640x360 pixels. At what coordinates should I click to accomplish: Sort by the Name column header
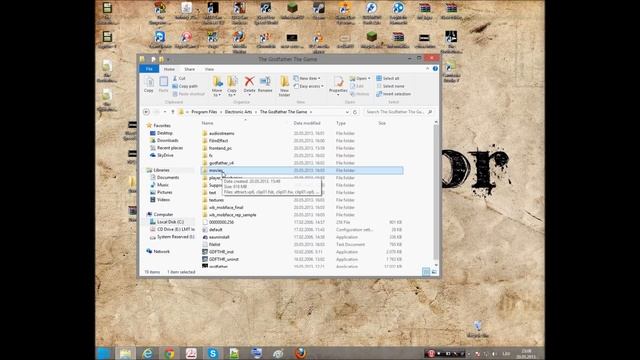click(x=207, y=123)
